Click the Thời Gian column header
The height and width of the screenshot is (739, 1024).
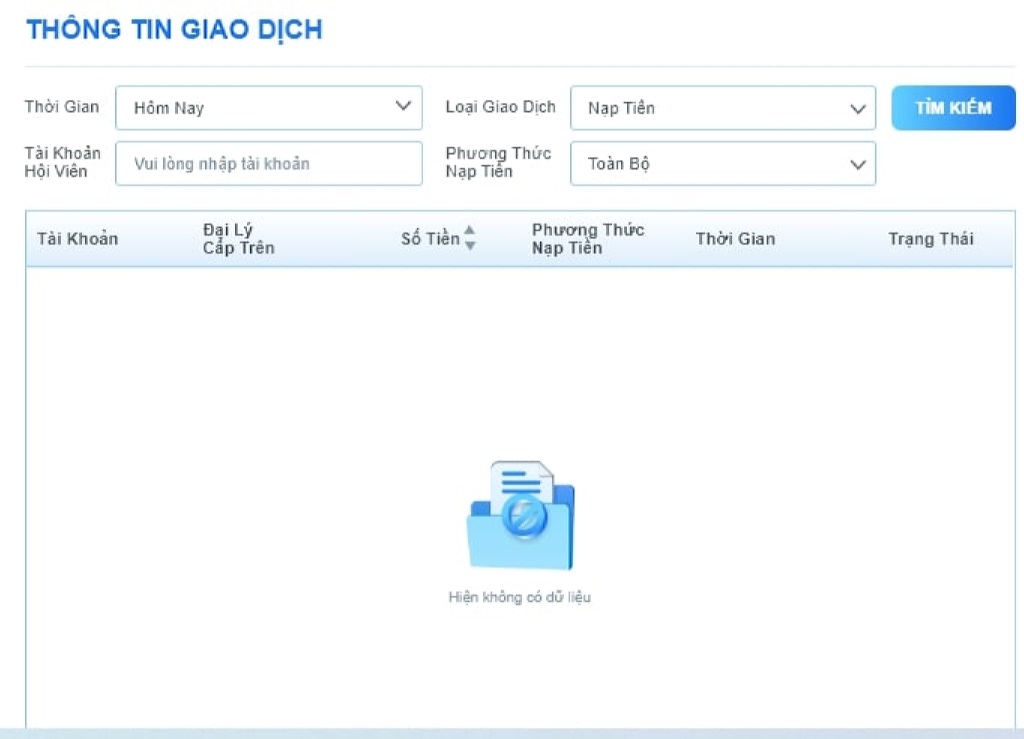[x=735, y=239]
